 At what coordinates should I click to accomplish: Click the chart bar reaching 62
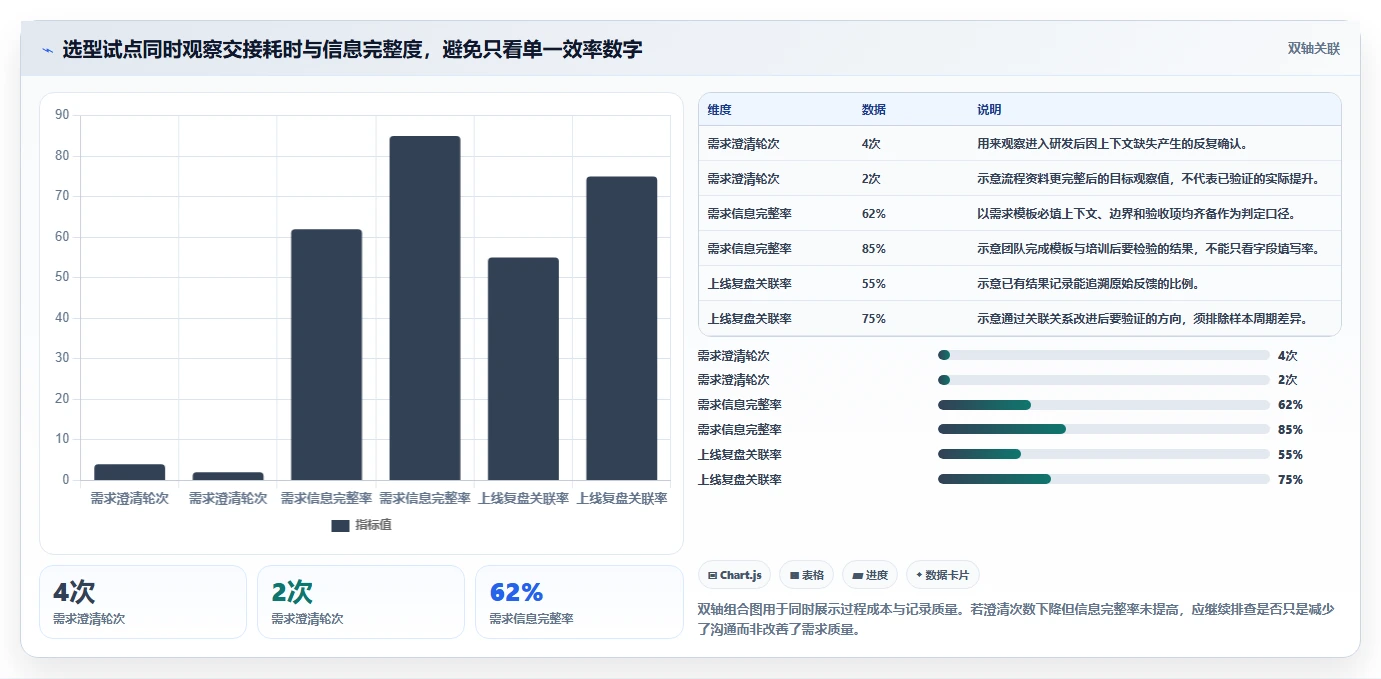[x=327, y=355]
